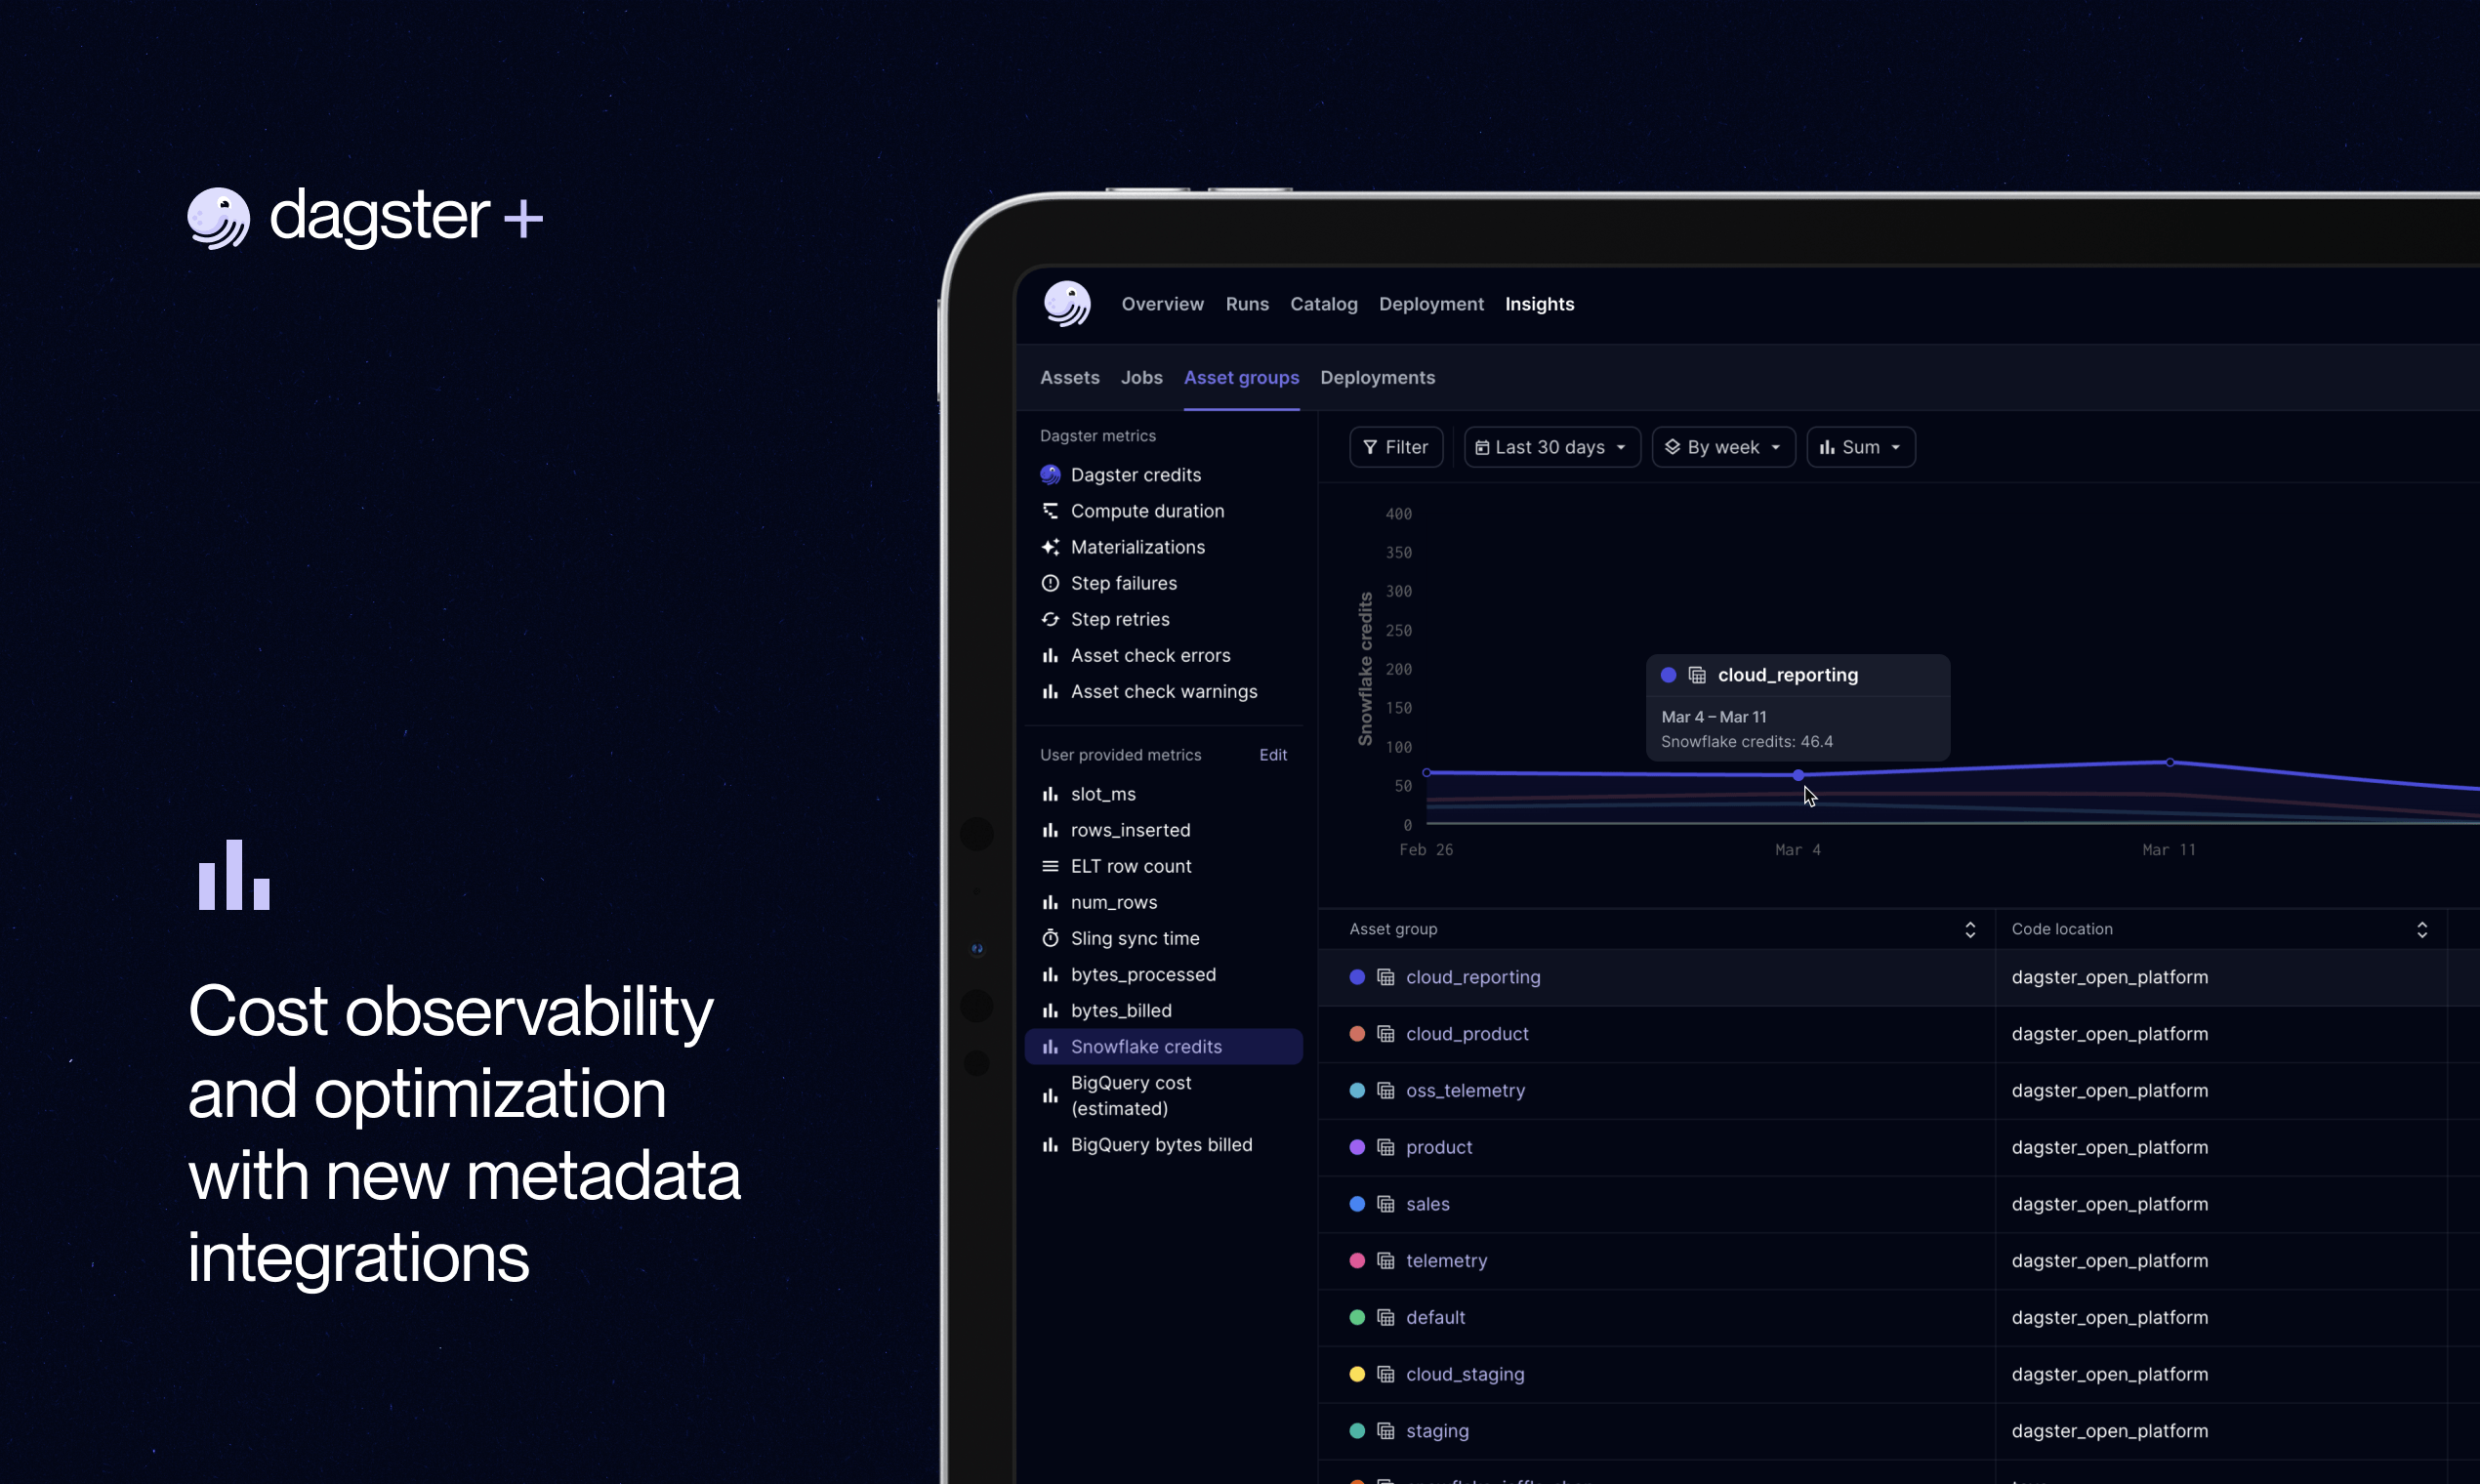Edit the user provided metrics
Viewport: 2480px width, 1484px height.
click(x=1272, y=754)
